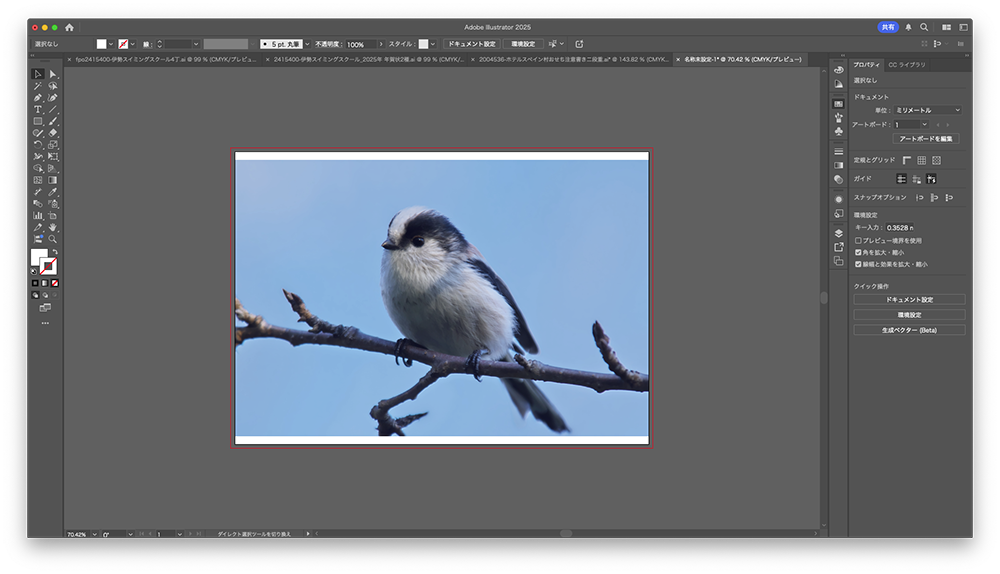Open the style swatch dropdown
The width and height of the screenshot is (1000, 574).
(433, 44)
